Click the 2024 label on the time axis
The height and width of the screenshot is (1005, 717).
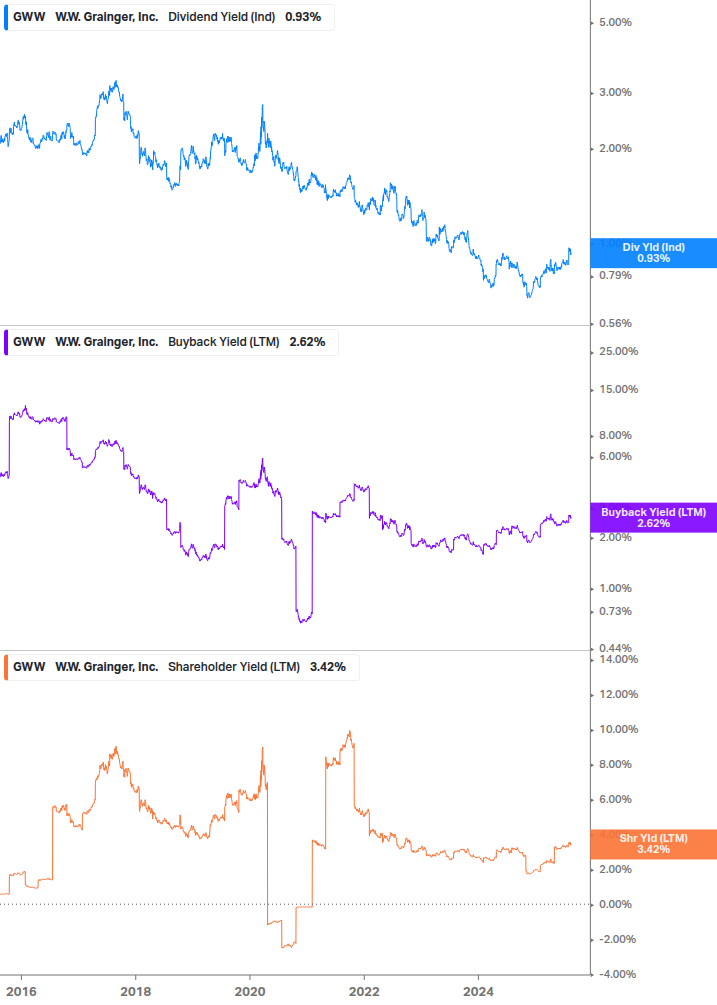pos(478,992)
